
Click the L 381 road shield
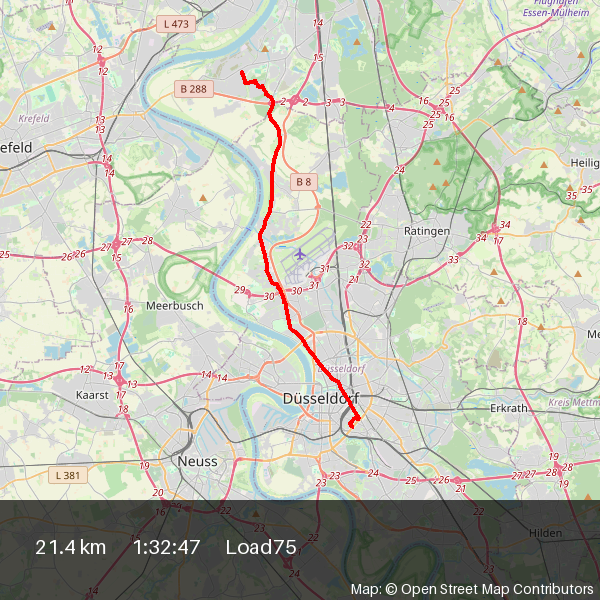pyautogui.click(x=68, y=475)
